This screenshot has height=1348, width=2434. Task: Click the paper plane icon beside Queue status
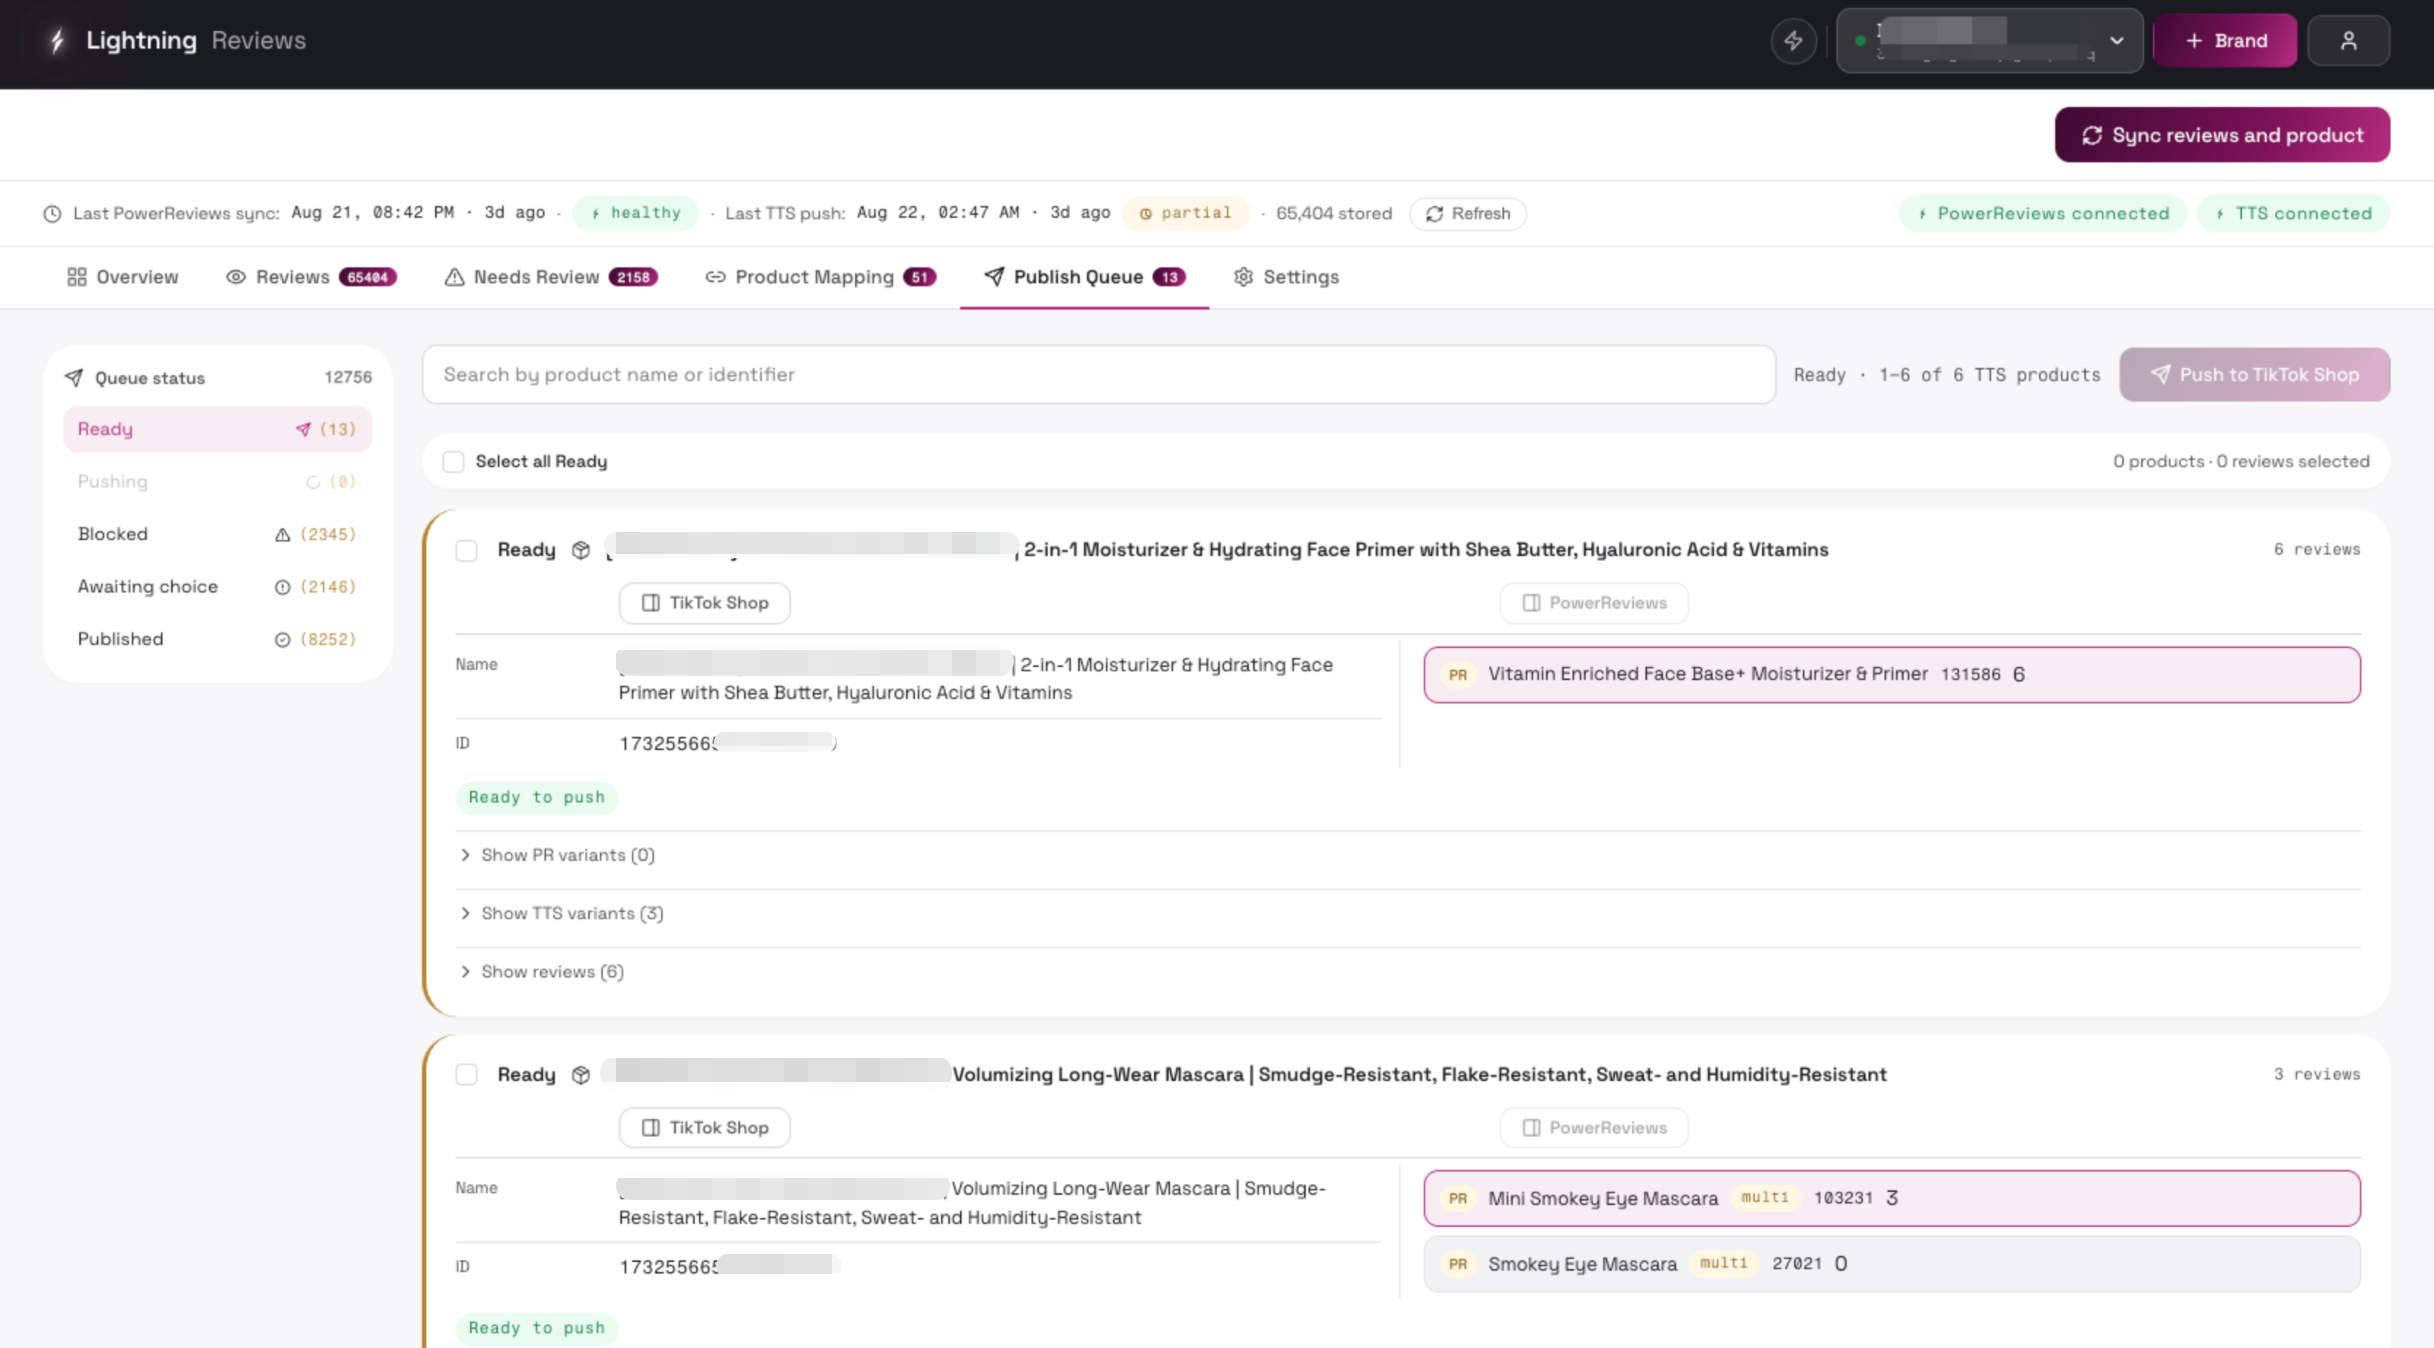[74, 378]
